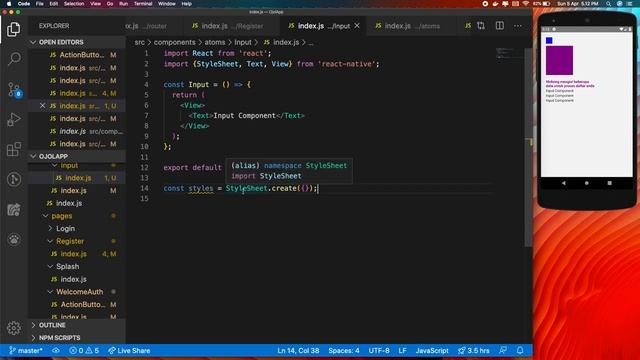The height and width of the screenshot is (360, 640).
Task: Click the master branch status bar item
Action: coord(26,351)
